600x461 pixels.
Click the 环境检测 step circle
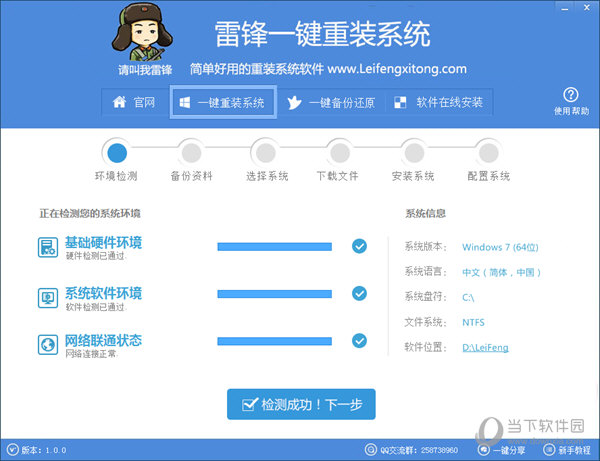point(116,152)
